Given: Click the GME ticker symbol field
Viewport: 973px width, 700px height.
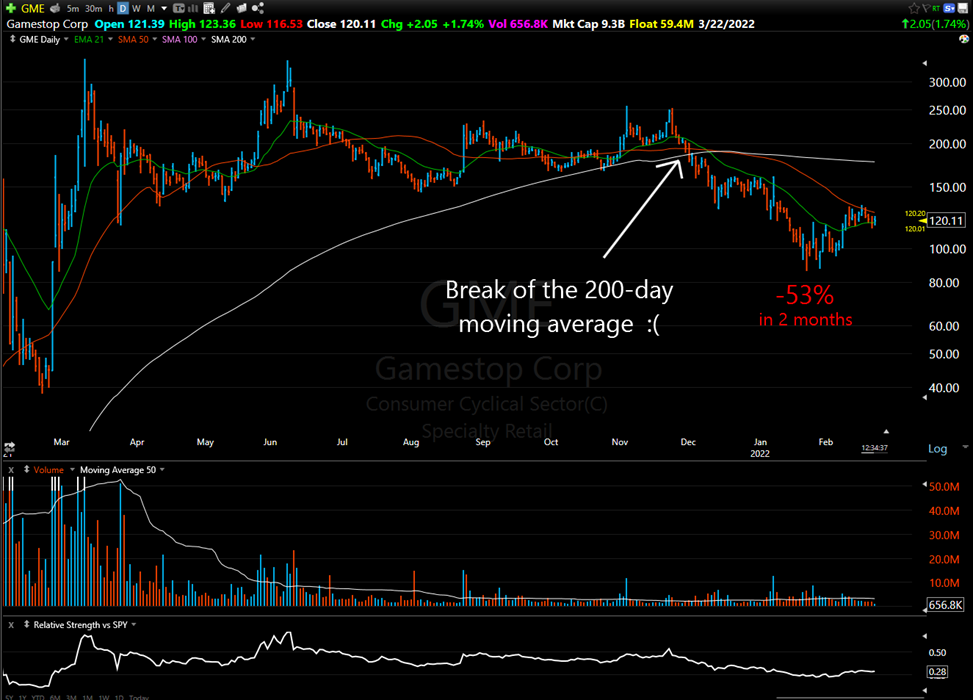Looking at the screenshot, I should pos(33,9).
